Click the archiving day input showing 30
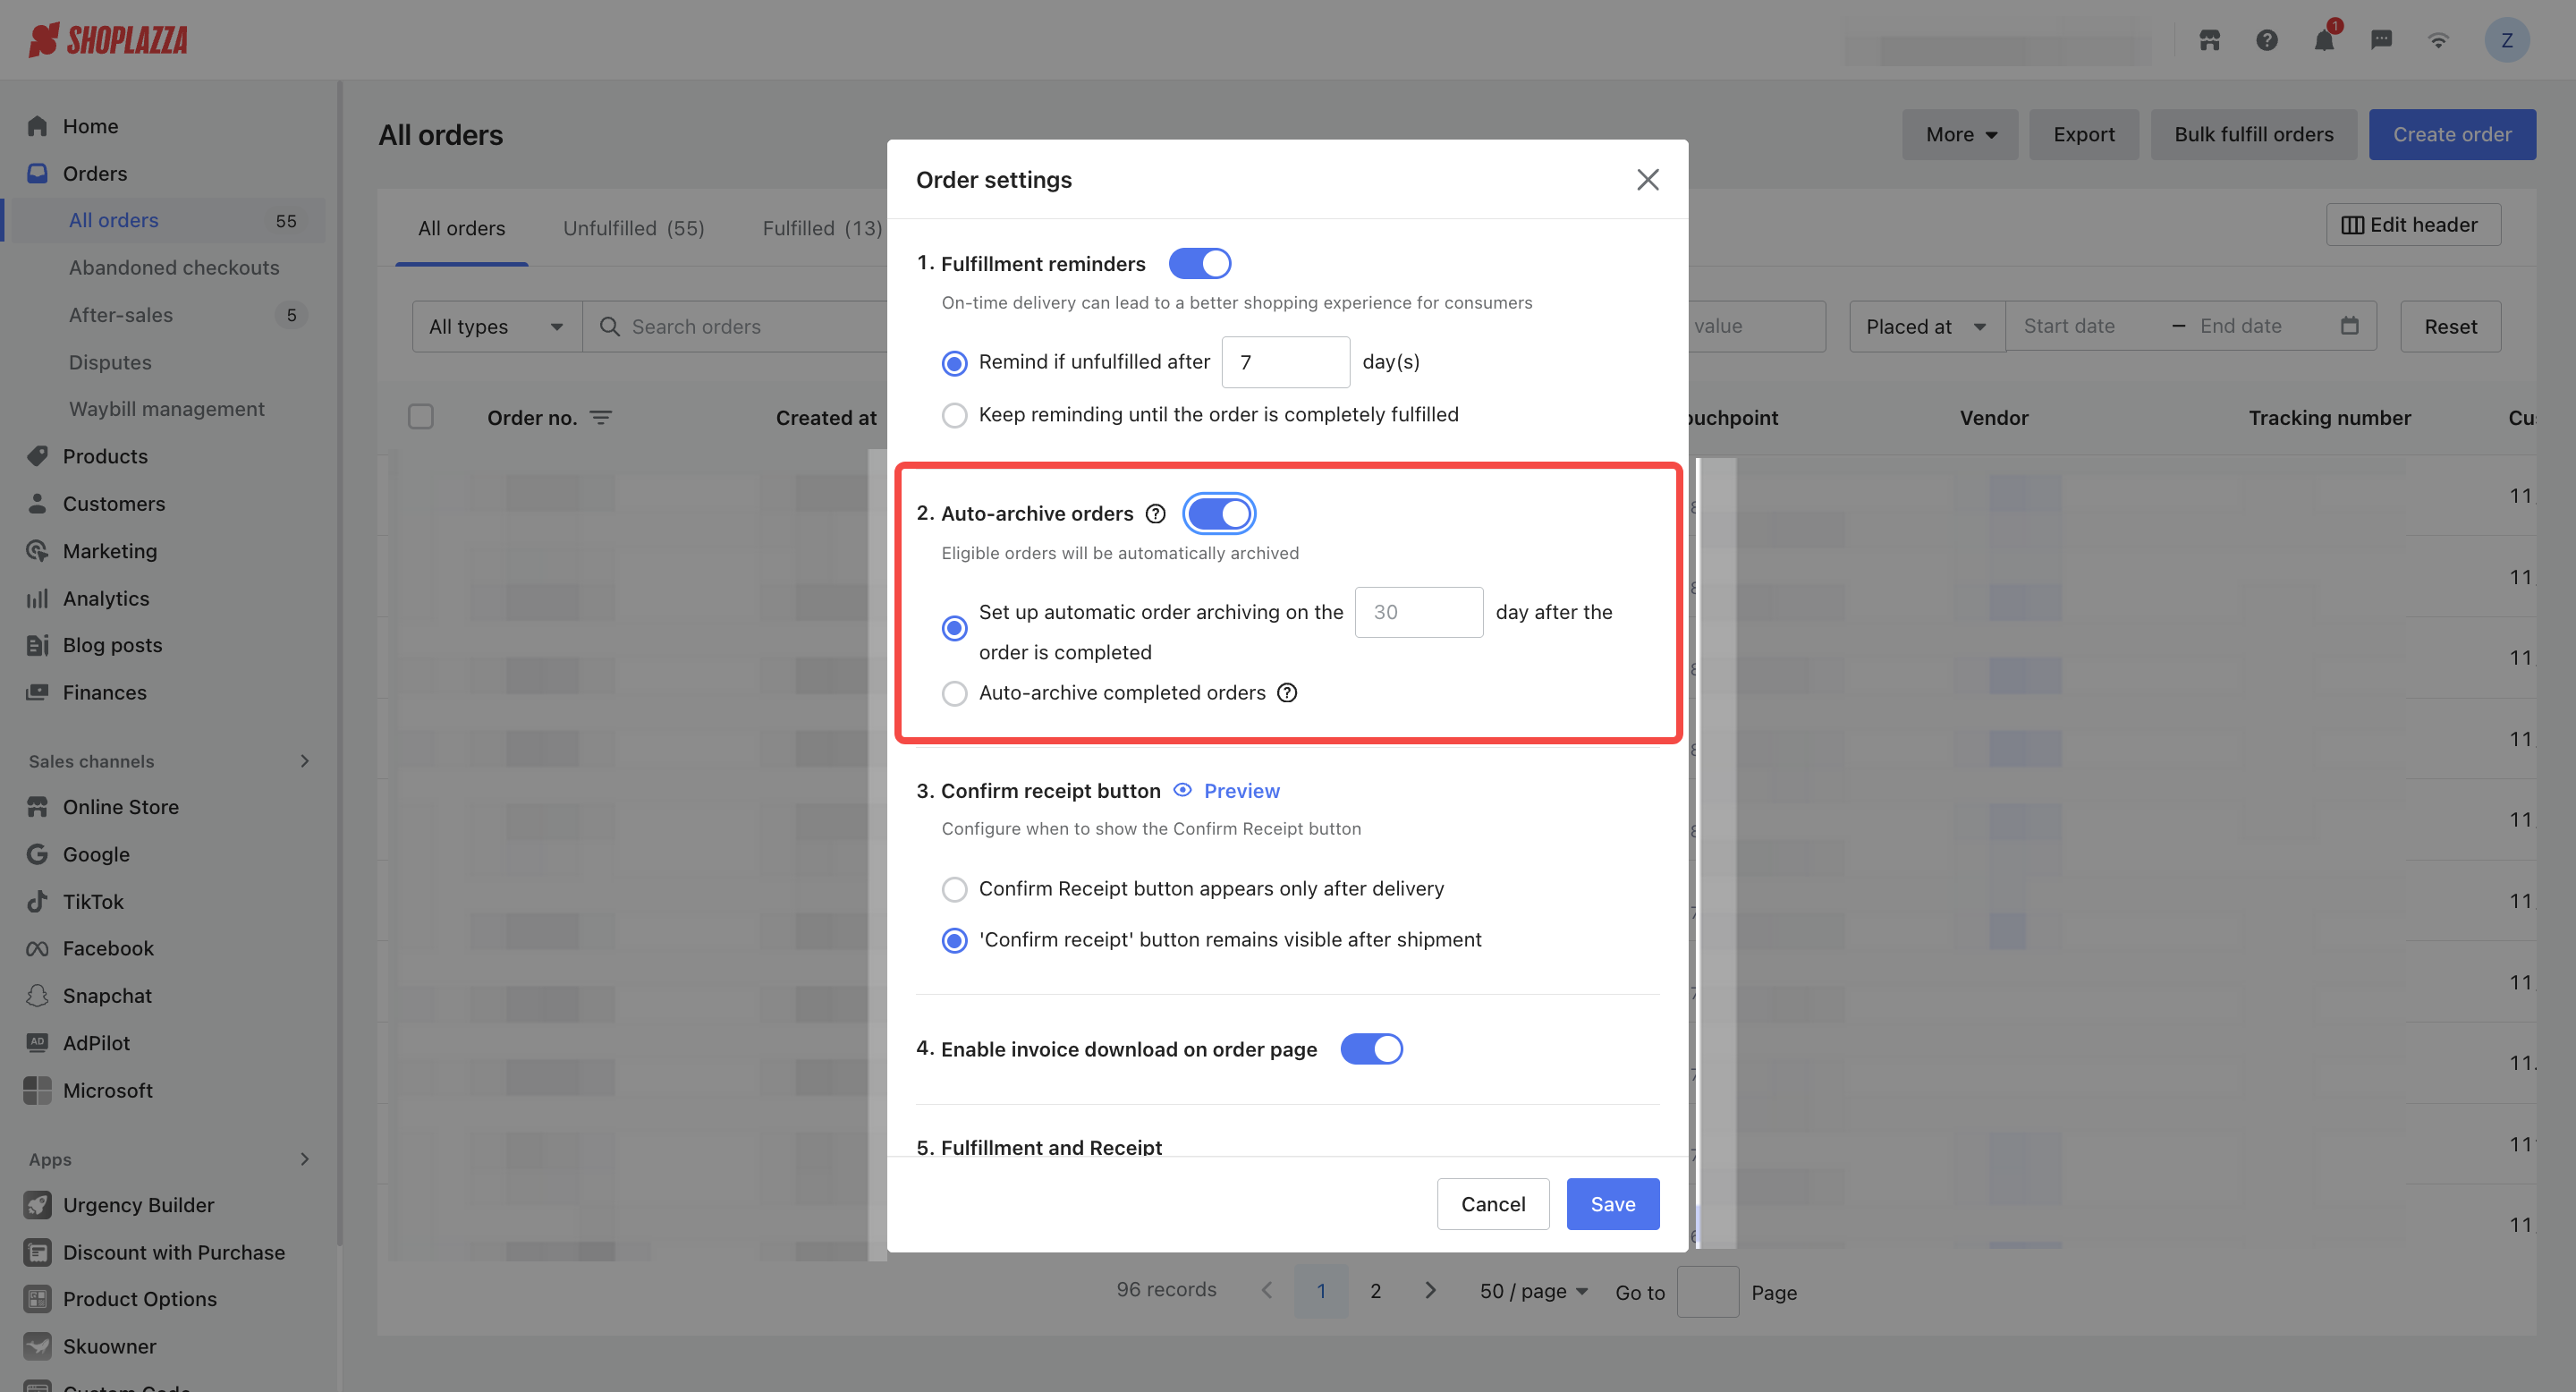Viewport: 2576px width, 1392px height. coord(1418,612)
